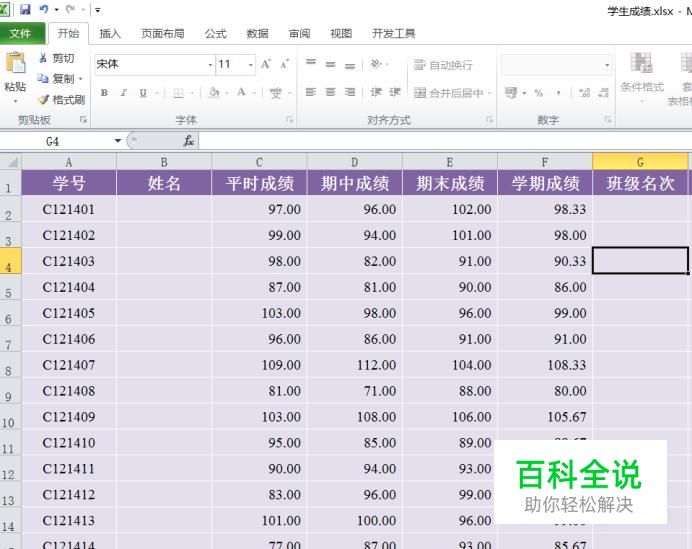Set bottom vertical alignment
Viewport: 692px width, 549px height.
(350, 66)
